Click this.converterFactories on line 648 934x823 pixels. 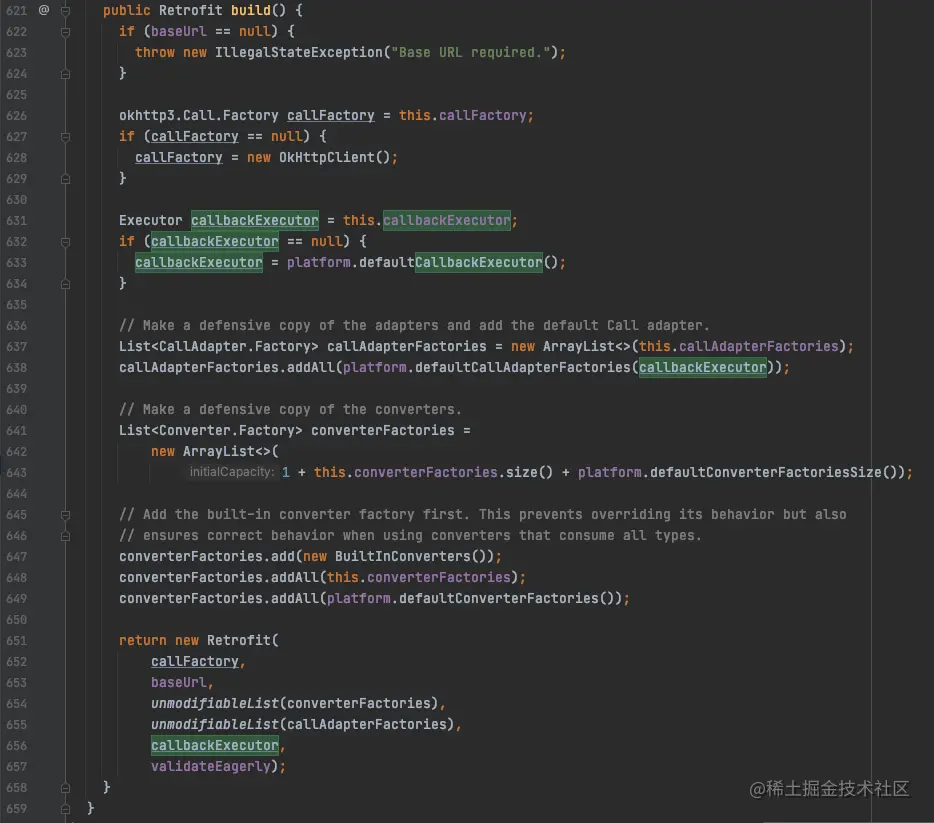[419, 577]
